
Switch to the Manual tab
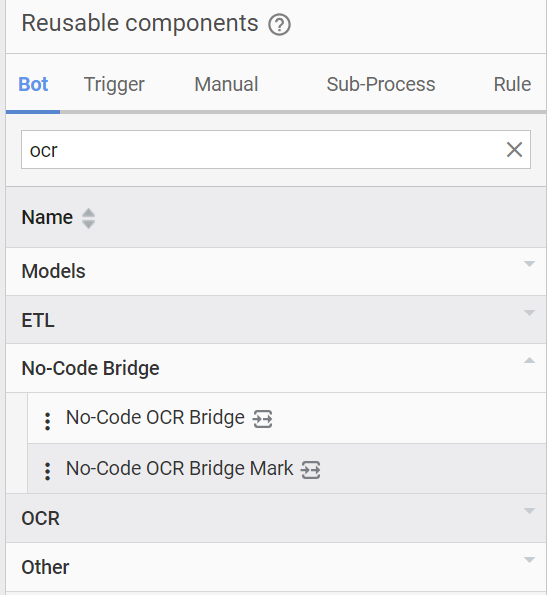(x=226, y=84)
